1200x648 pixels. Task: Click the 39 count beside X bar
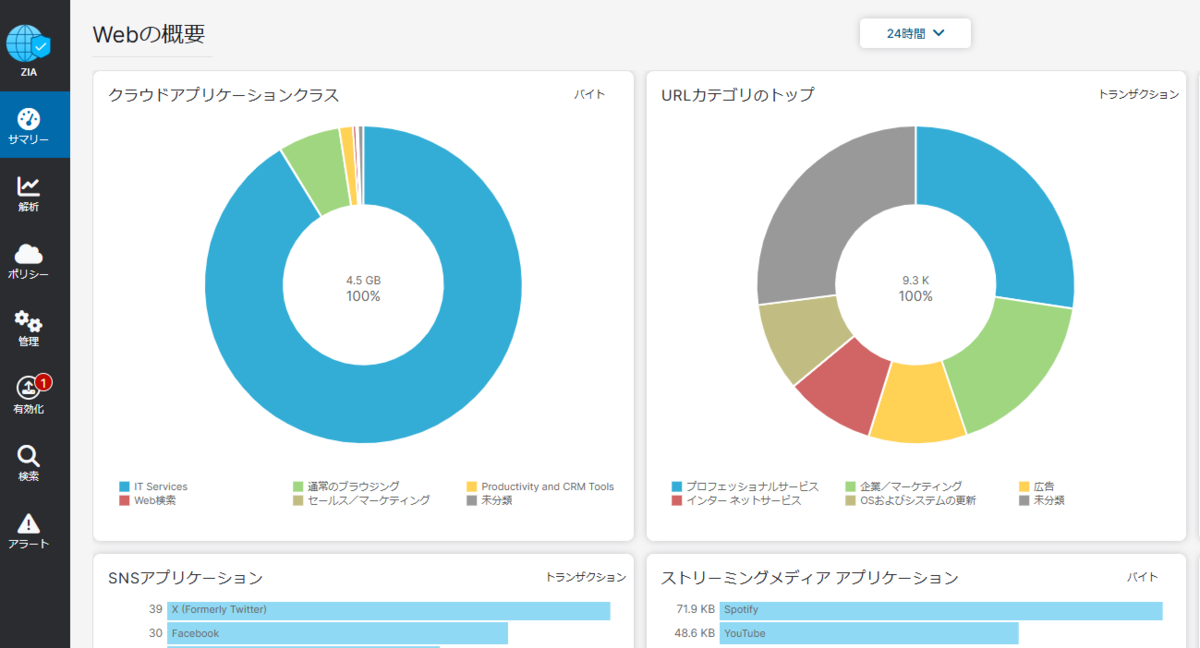pos(155,609)
